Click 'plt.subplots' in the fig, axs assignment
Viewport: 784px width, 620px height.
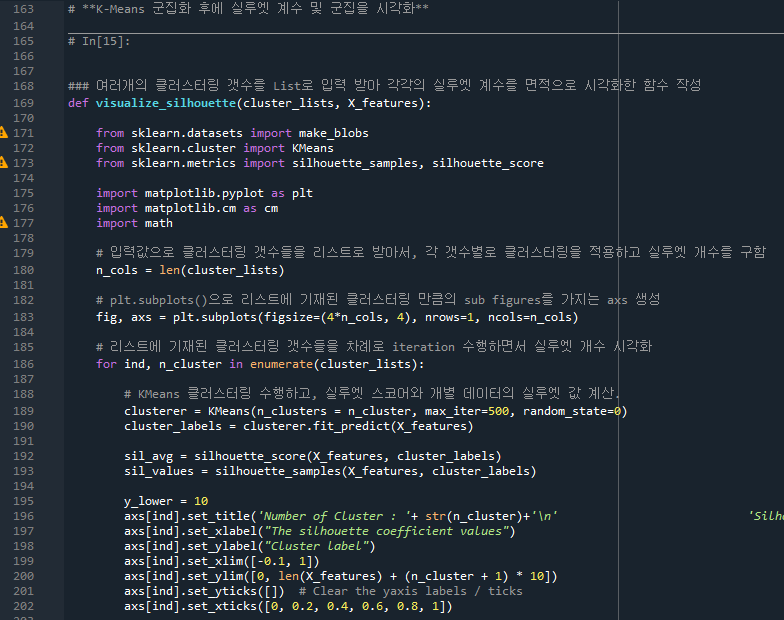point(214,317)
